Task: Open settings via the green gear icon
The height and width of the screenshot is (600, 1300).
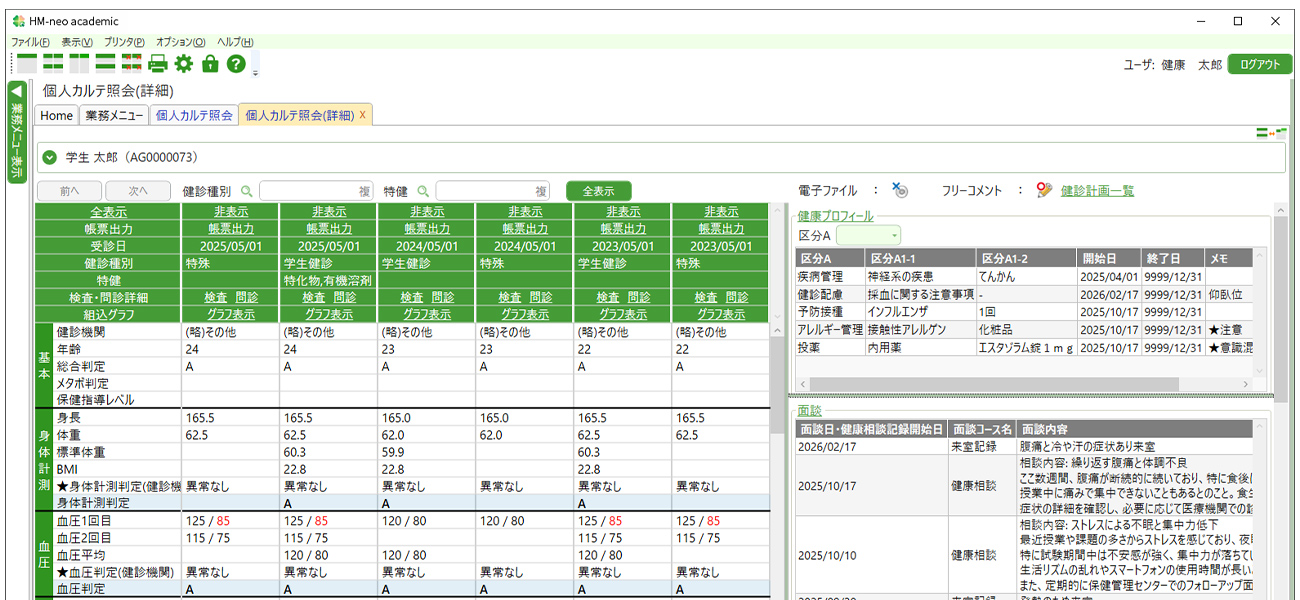Action: [184, 64]
